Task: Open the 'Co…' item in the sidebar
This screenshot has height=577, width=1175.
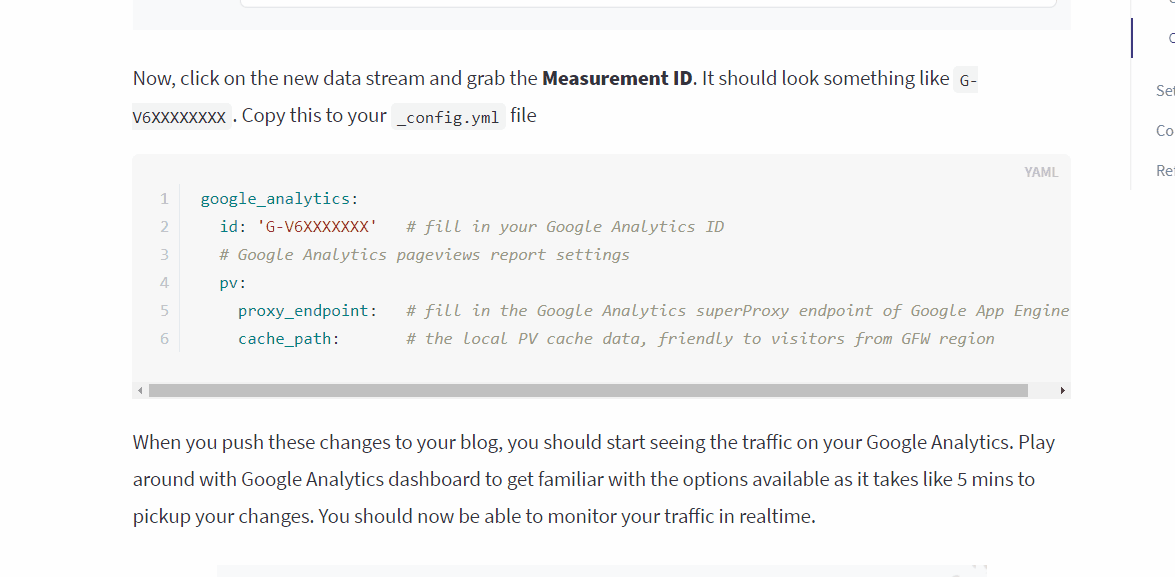Action: pyautogui.click(x=1165, y=130)
